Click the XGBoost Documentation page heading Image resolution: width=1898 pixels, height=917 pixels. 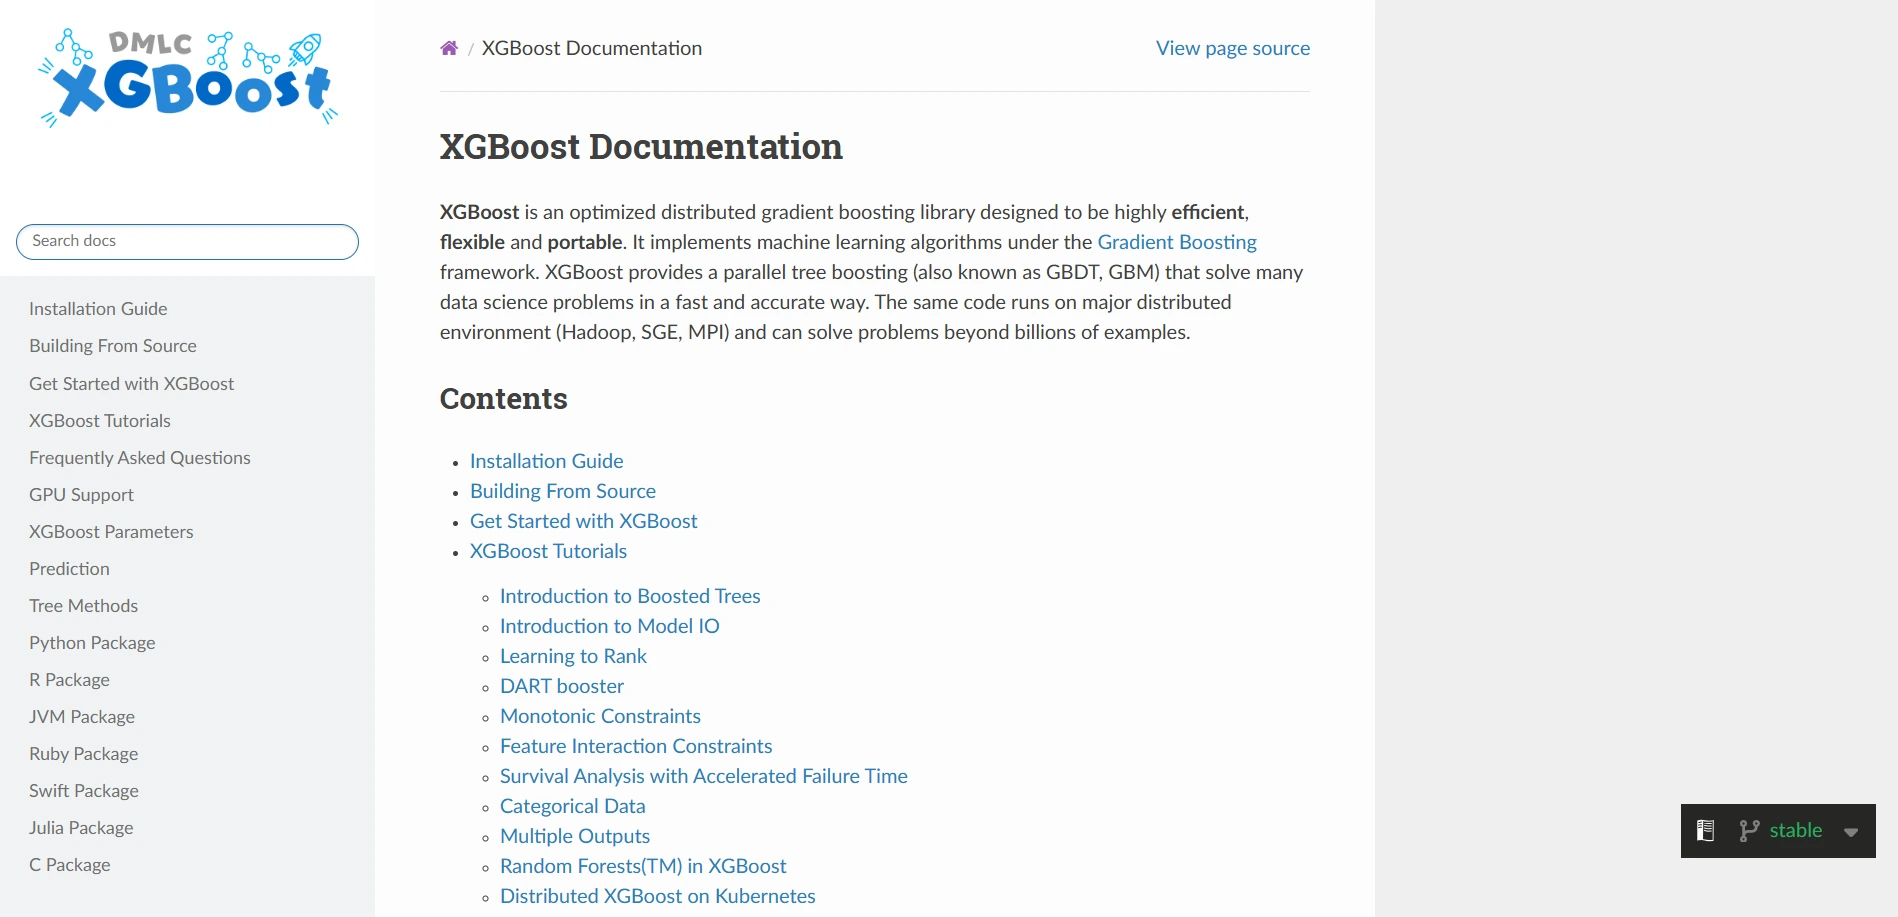641,147
